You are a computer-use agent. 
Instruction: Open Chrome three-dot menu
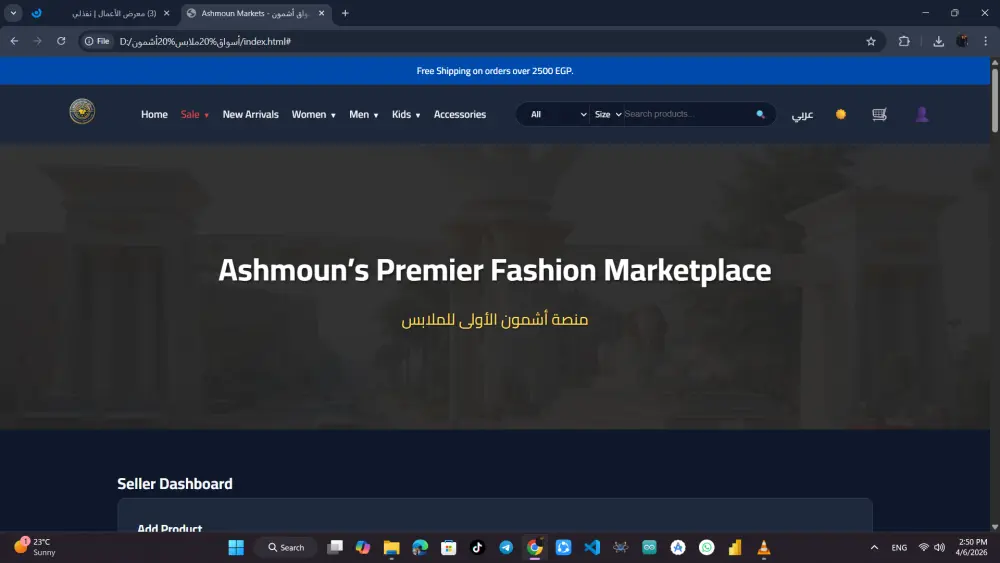coord(985,41)
